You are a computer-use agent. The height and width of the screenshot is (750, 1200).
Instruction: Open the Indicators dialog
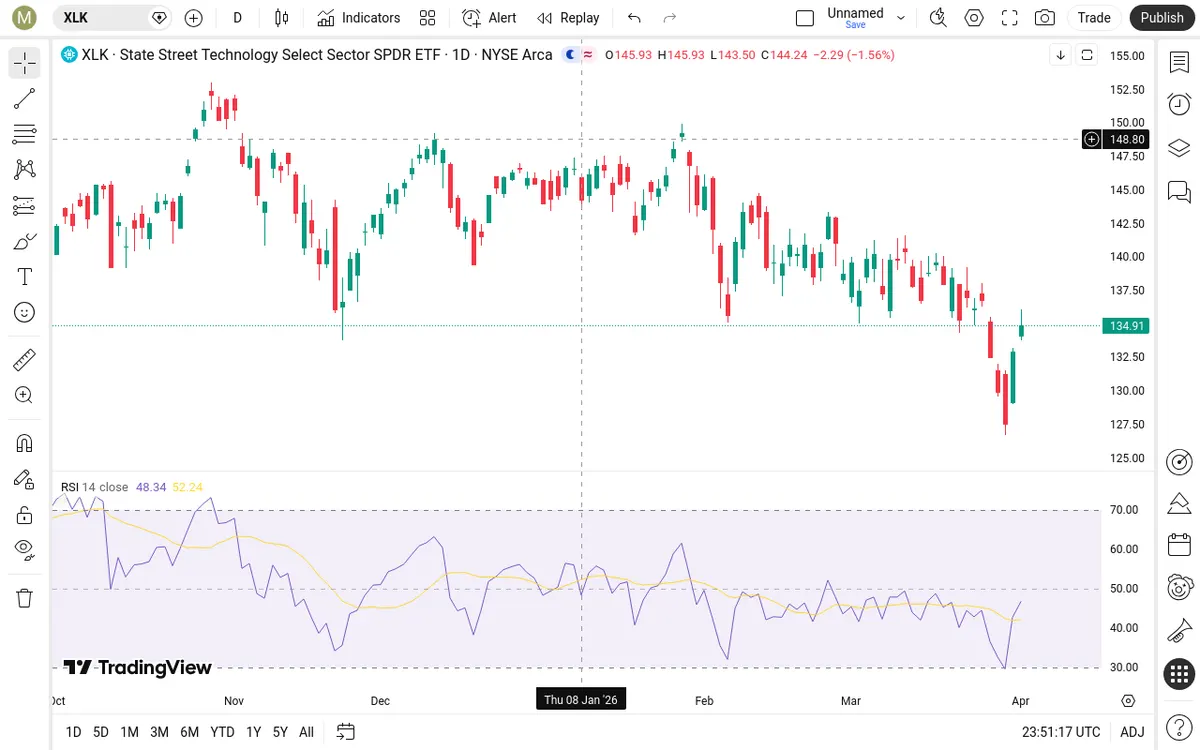pos(359,18)
